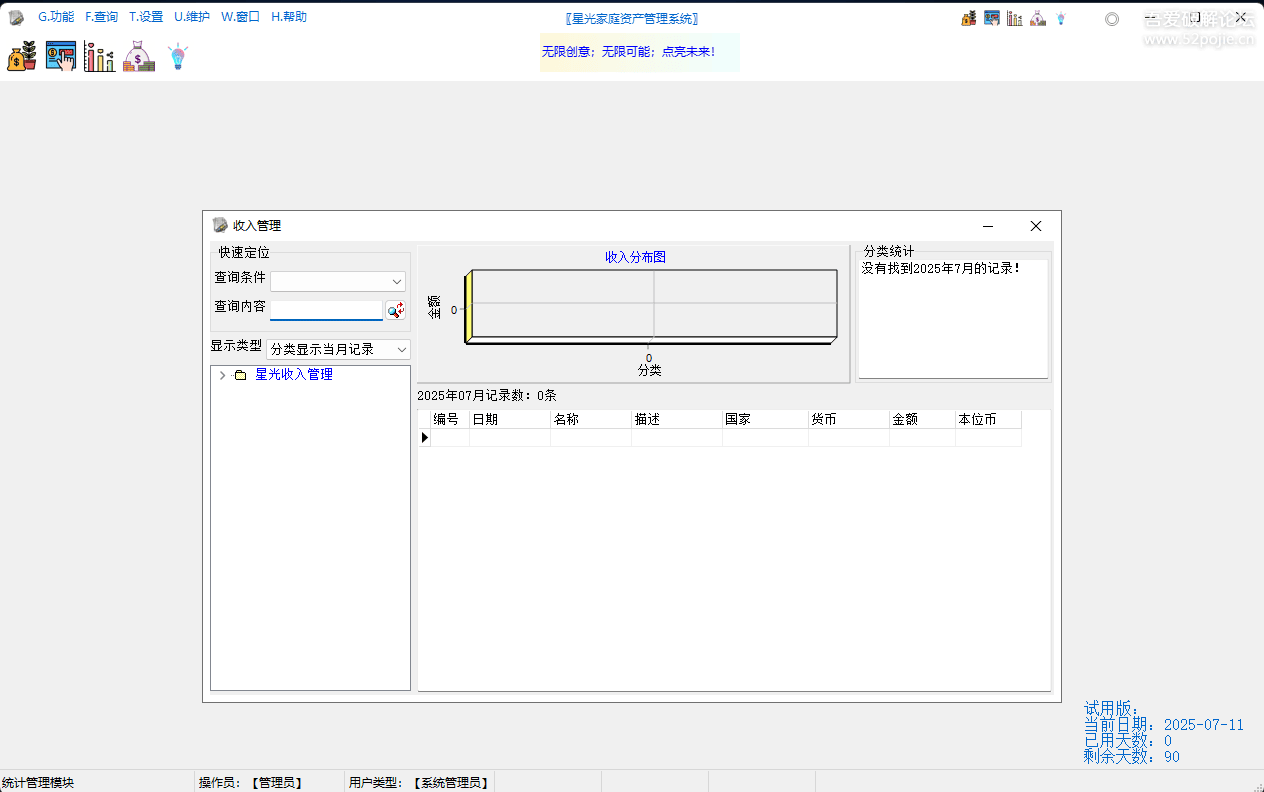Click the 本位币 column header
1264x792 pixels.
(989, 419)
